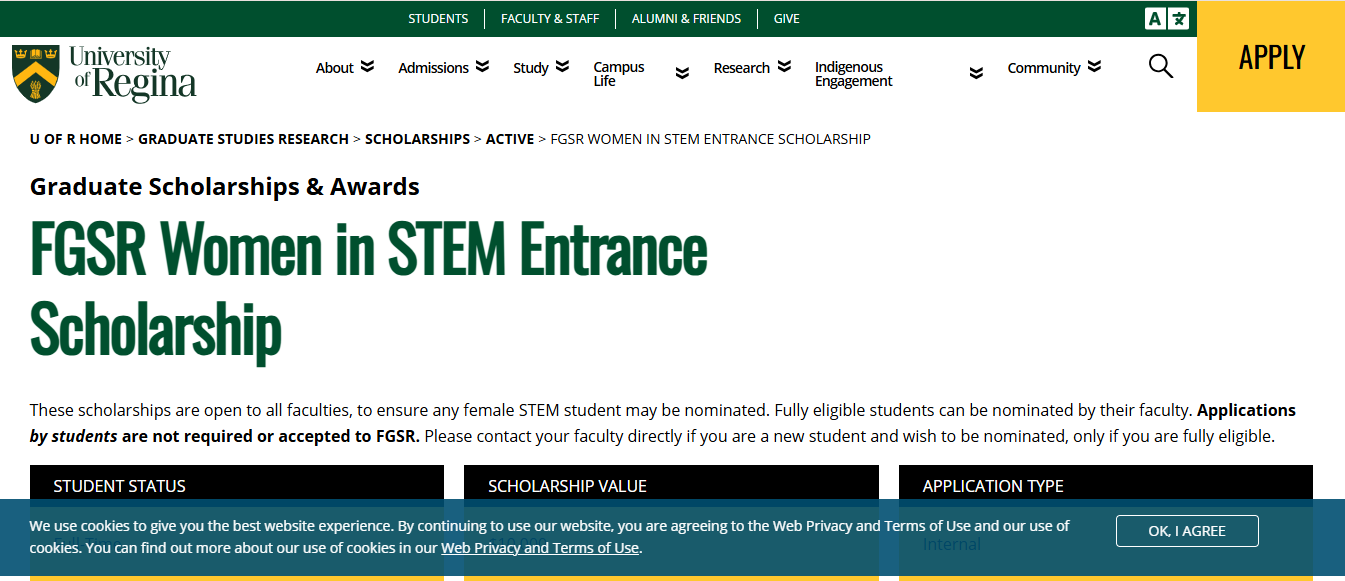Open Web Privacy and Terms of Use link
This screenshot has height=581, width=1345.
click(540, 548)
